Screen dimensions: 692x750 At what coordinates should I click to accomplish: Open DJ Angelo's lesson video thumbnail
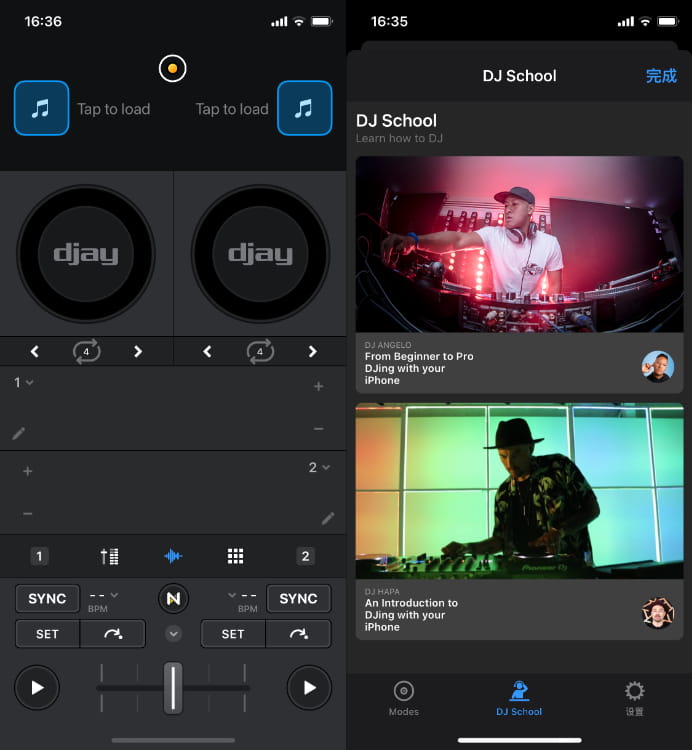coord(519,244)
